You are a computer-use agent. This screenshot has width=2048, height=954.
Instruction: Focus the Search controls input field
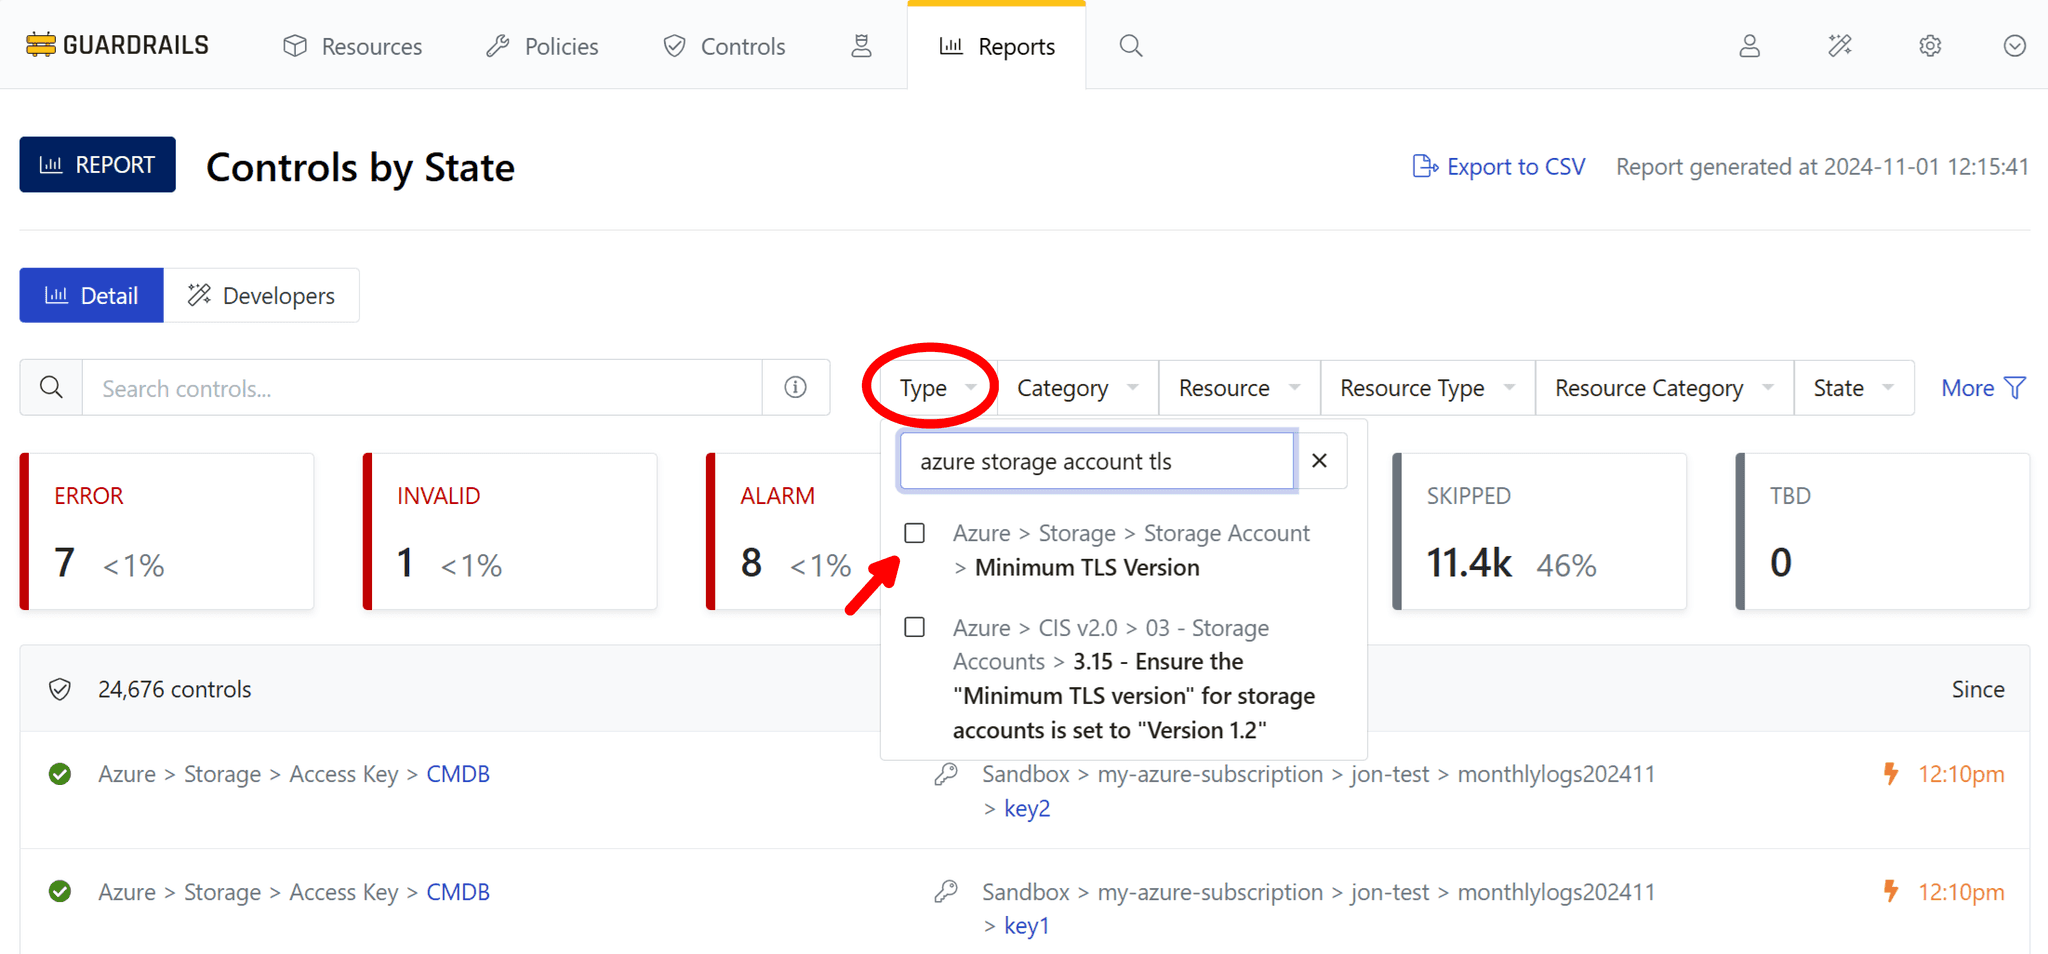coord(422,388)
